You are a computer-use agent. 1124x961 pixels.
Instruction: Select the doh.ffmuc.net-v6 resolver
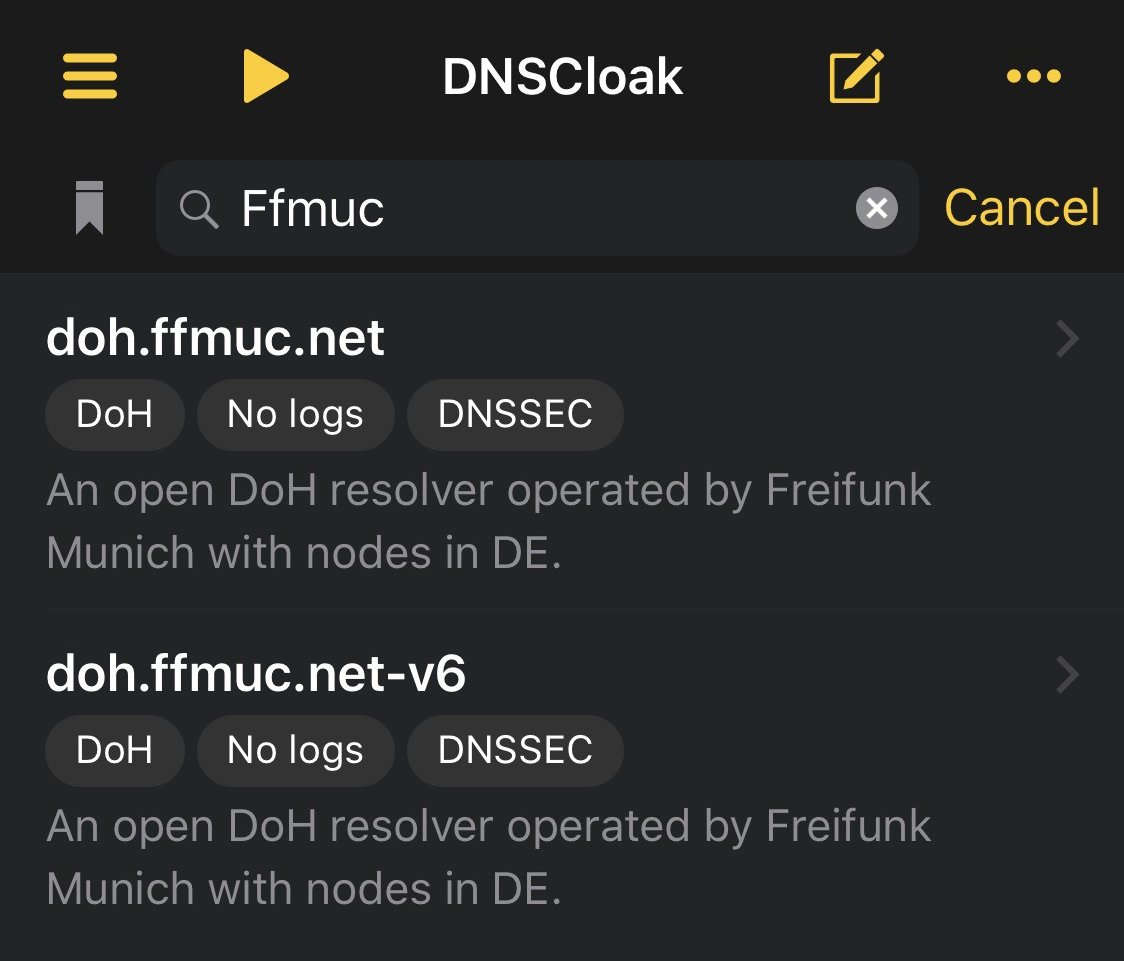pos(256,676)
